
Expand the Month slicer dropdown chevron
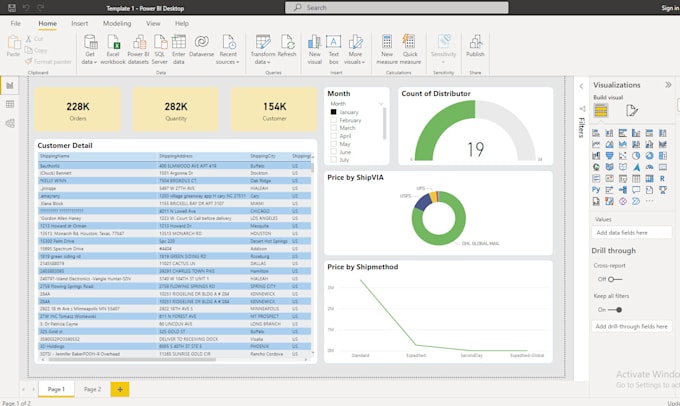[381, 104]
